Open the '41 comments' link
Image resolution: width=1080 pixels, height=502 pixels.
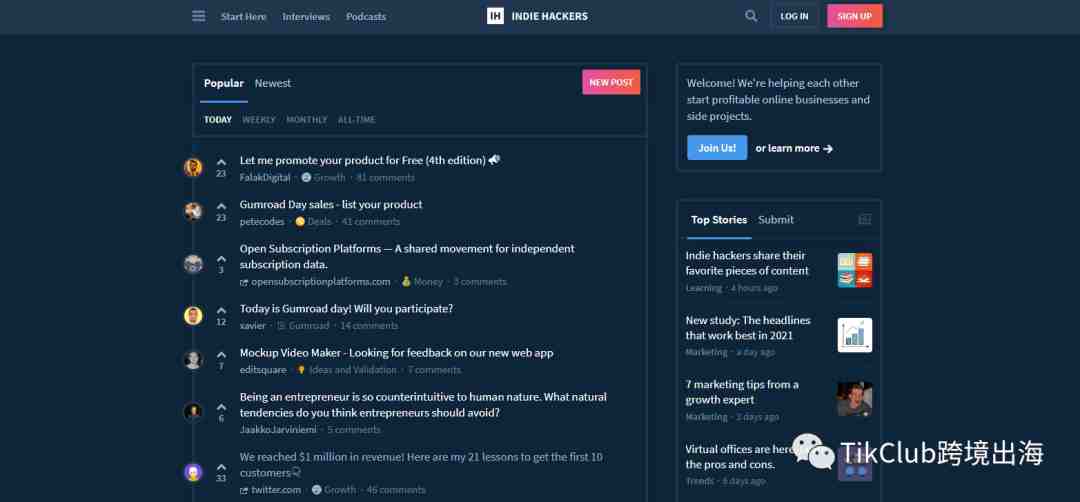point(371,222)
